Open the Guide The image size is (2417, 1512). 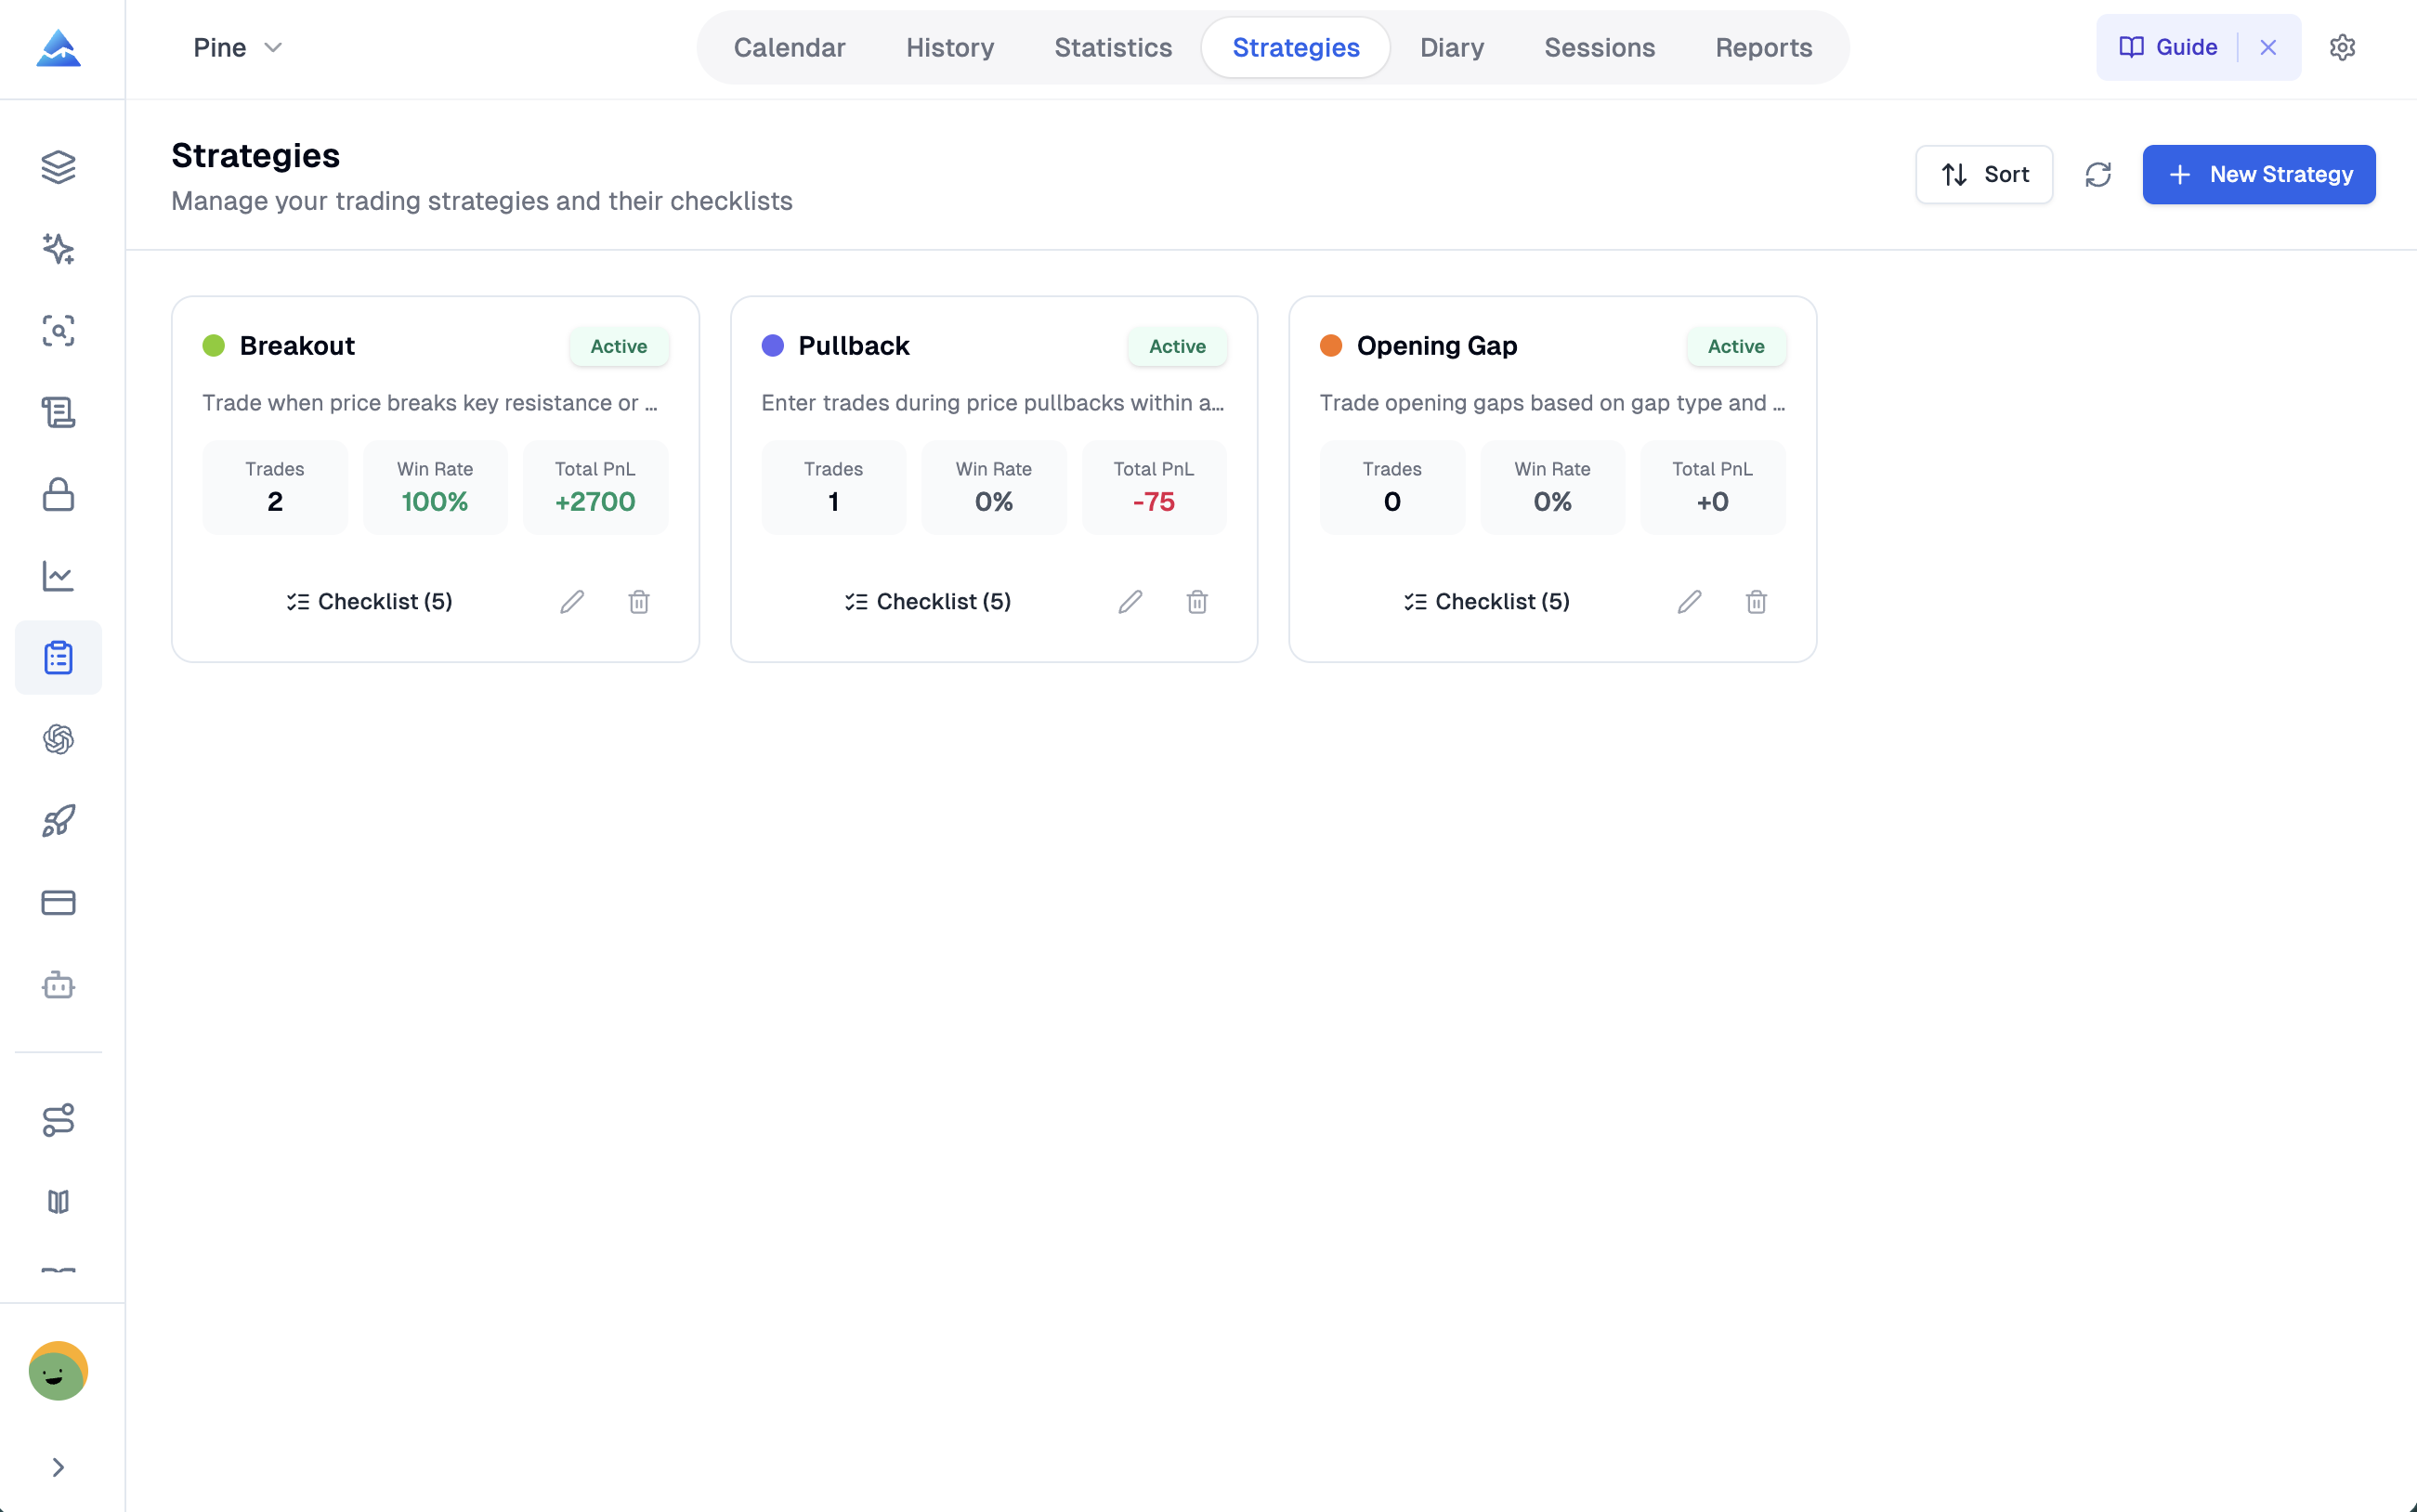2168,46
